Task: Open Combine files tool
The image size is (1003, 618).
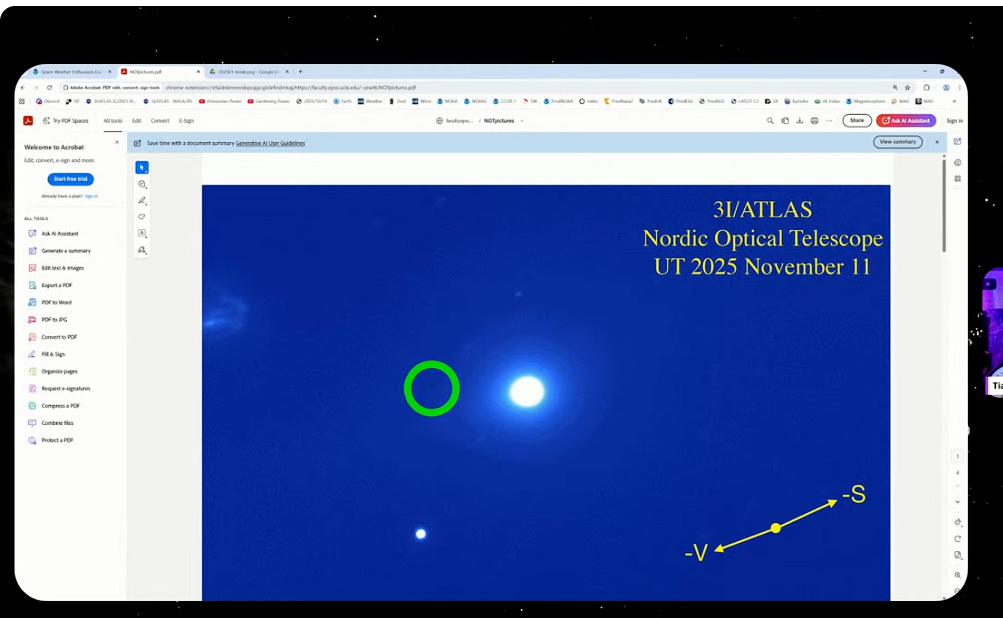Action: tap(51, 423)
